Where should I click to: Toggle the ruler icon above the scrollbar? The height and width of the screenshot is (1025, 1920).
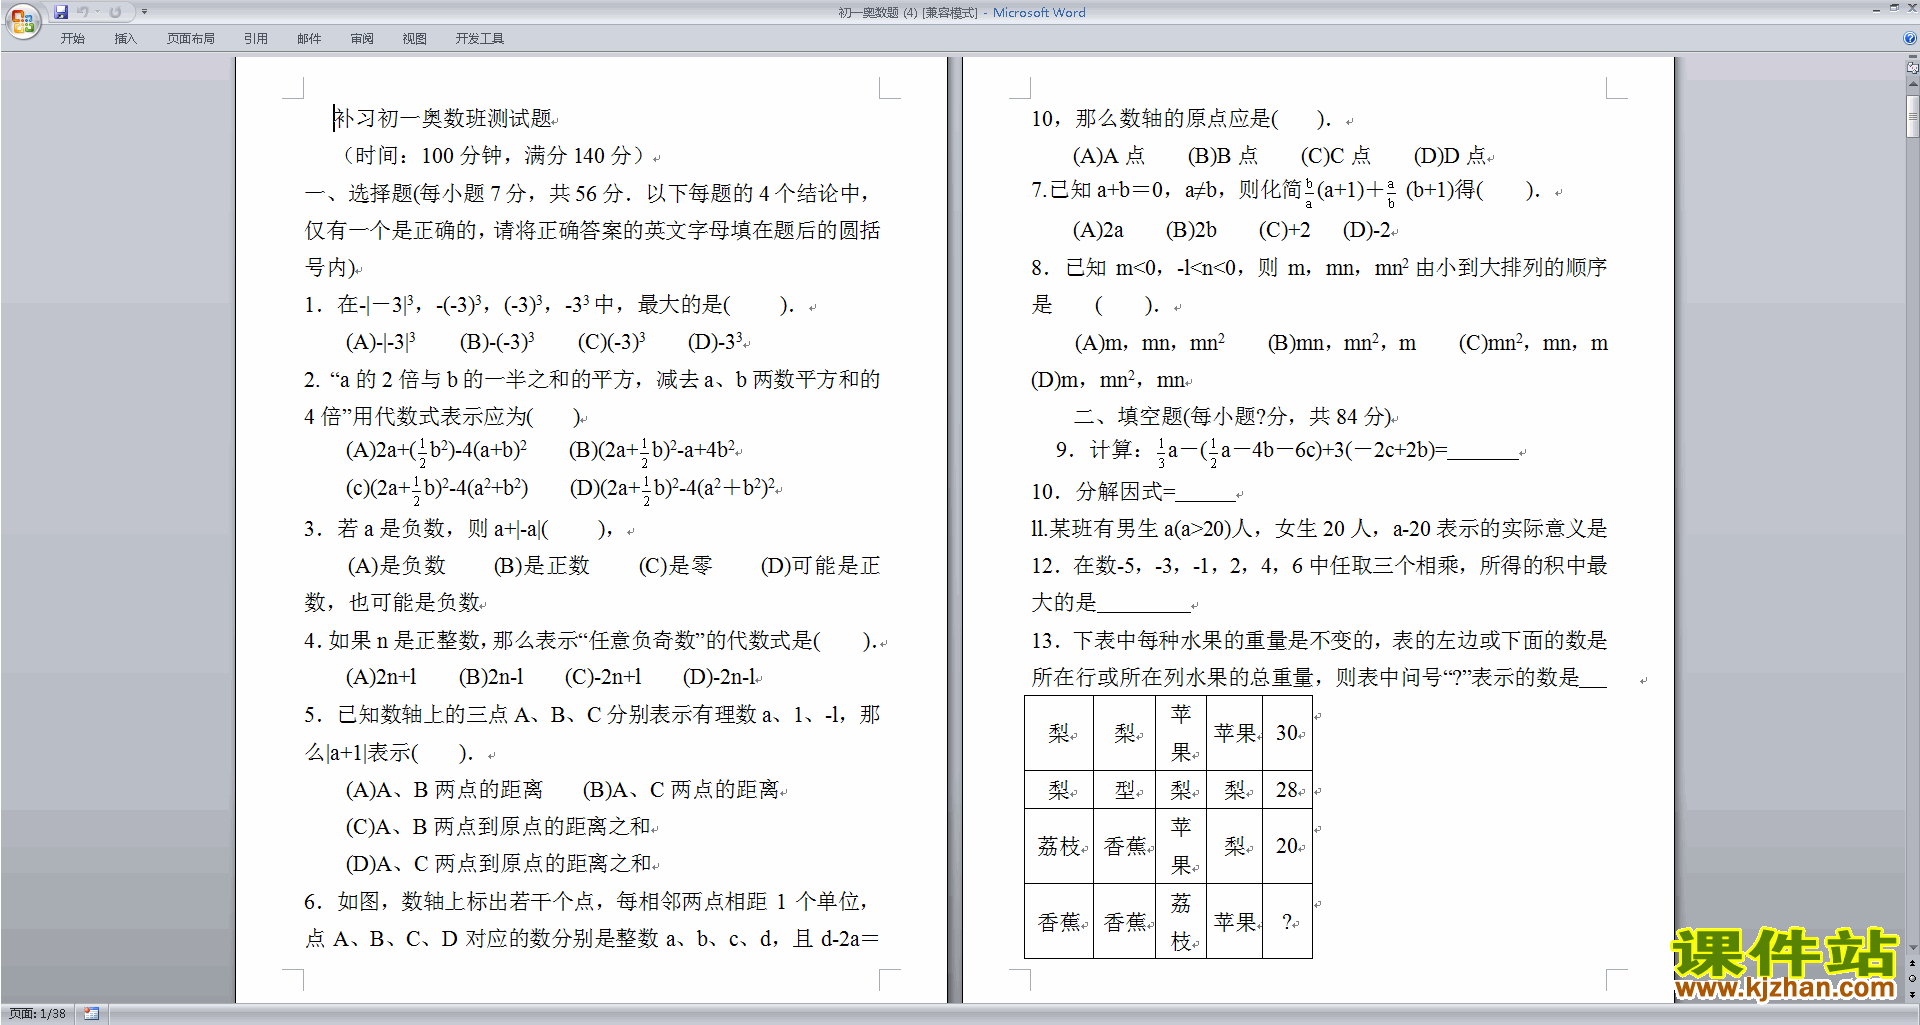click(1912, 68)
